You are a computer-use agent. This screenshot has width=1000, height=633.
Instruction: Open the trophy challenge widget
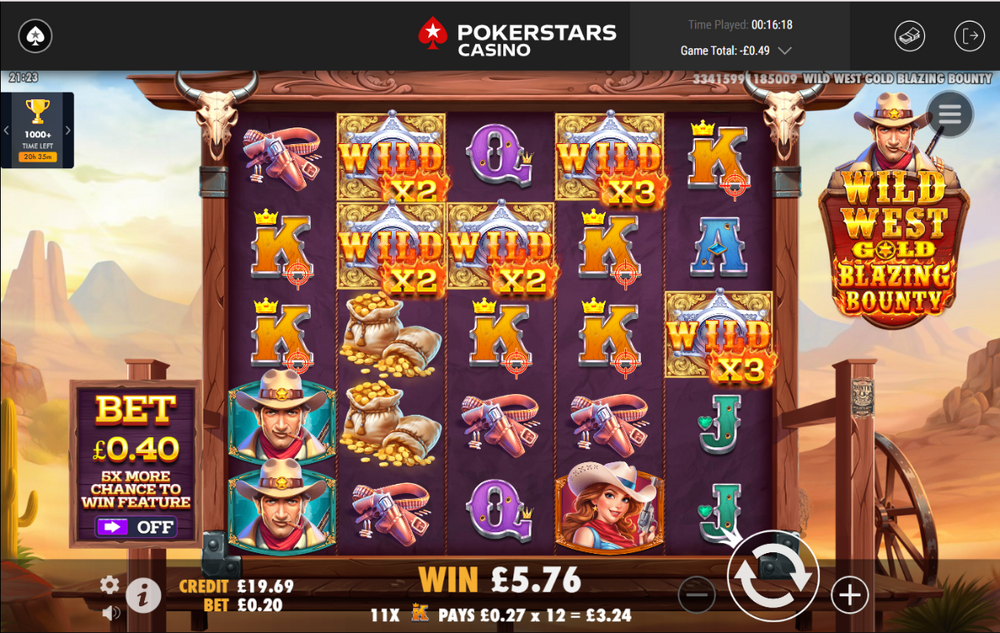coord(38,130)
